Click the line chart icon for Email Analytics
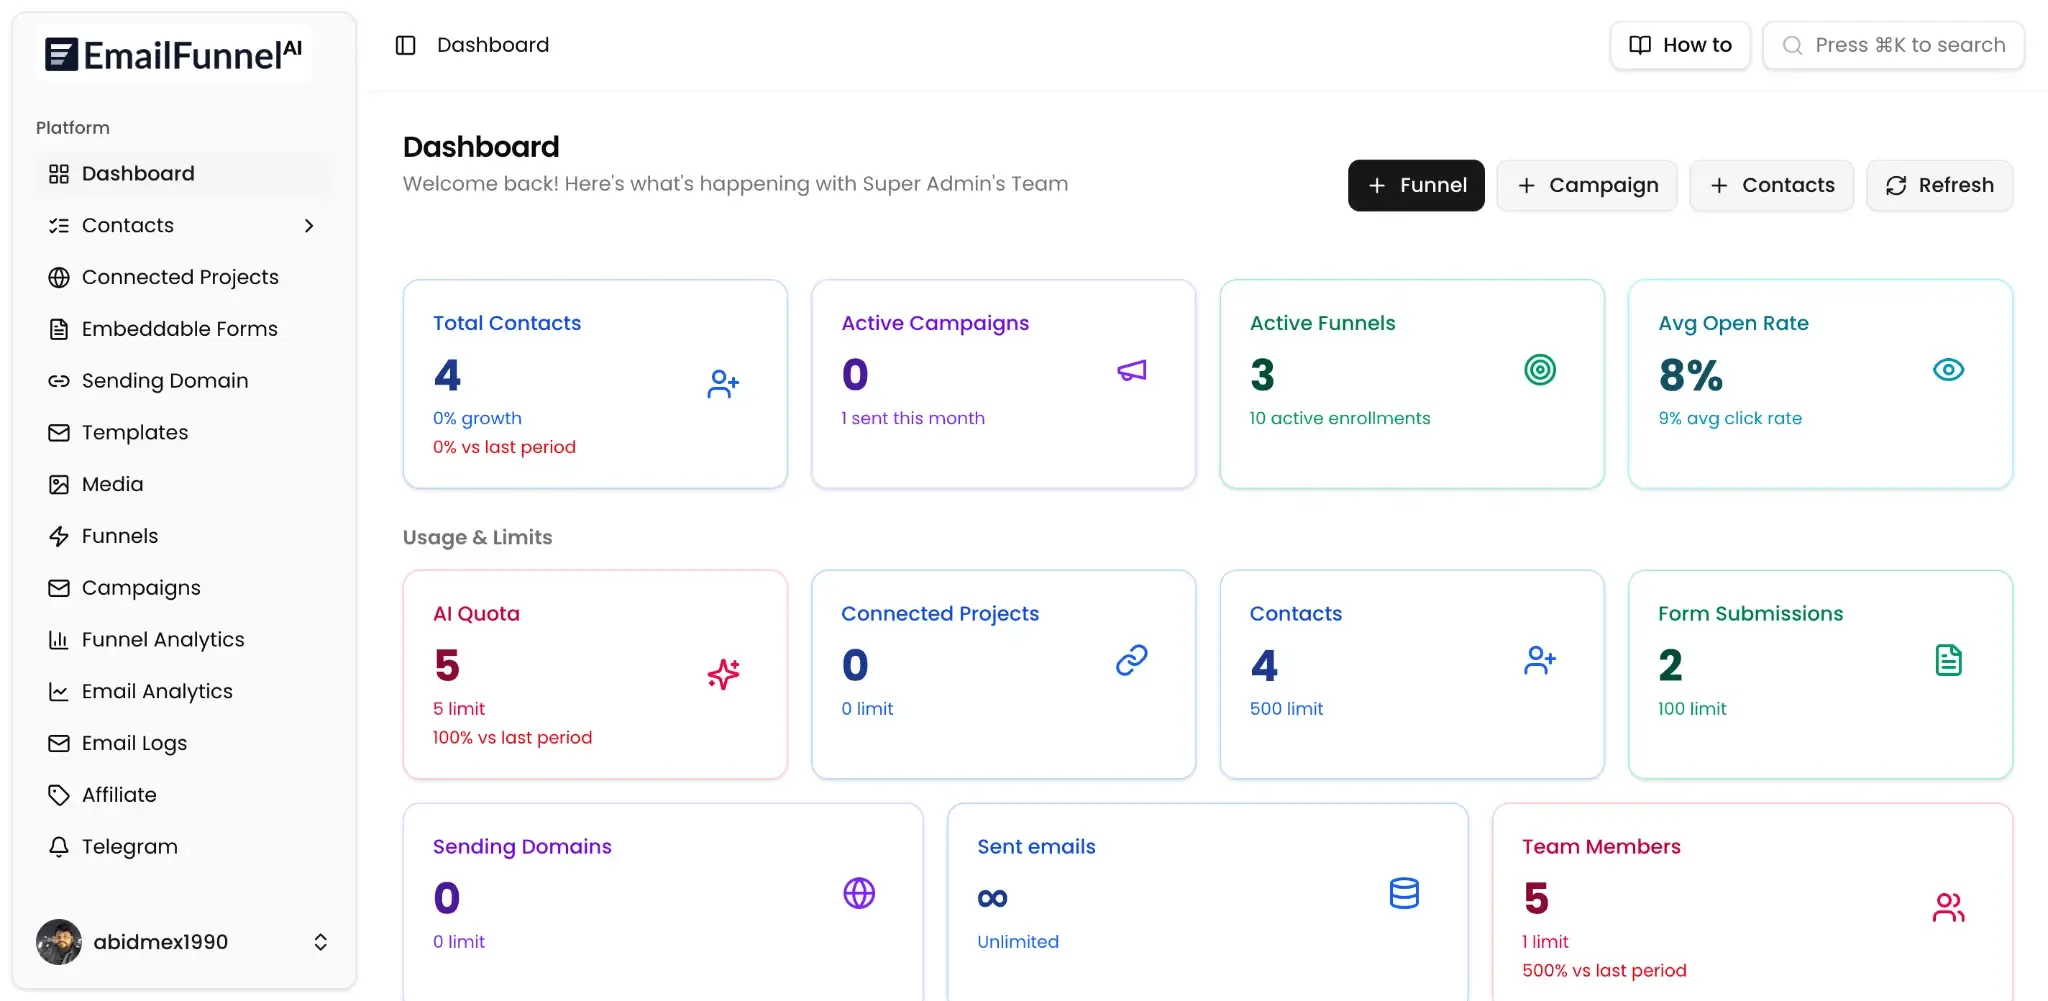This screenshot has width=2048, height=1001. pyautogui.click(x=59, y=692)
